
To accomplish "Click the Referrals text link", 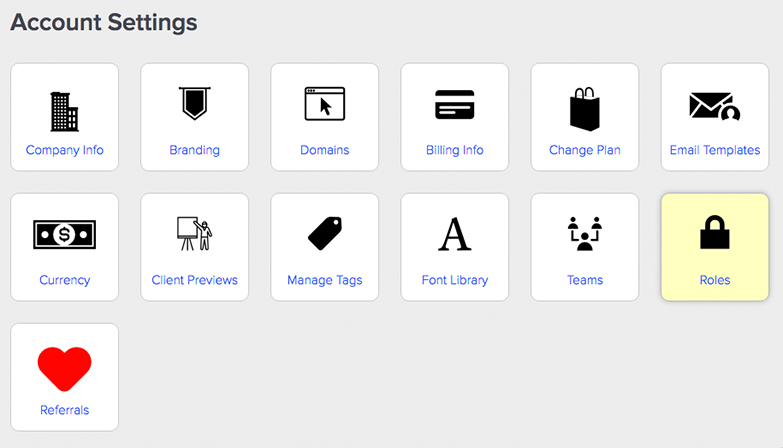I will tap(64, 410).
